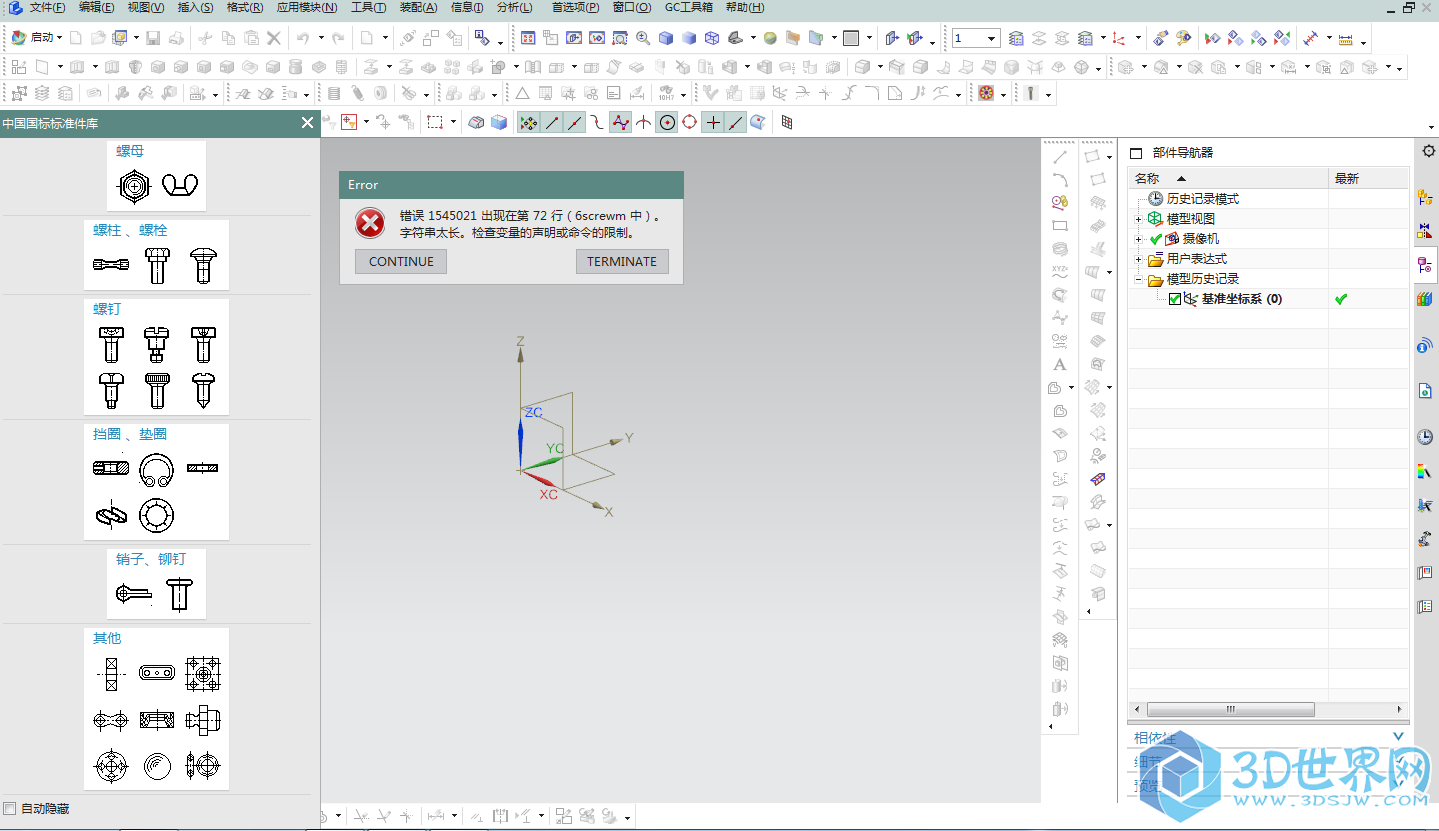1439x831 pixels.
Task: Open the 装配(A) menu
Action: click(x=418, y=7)
